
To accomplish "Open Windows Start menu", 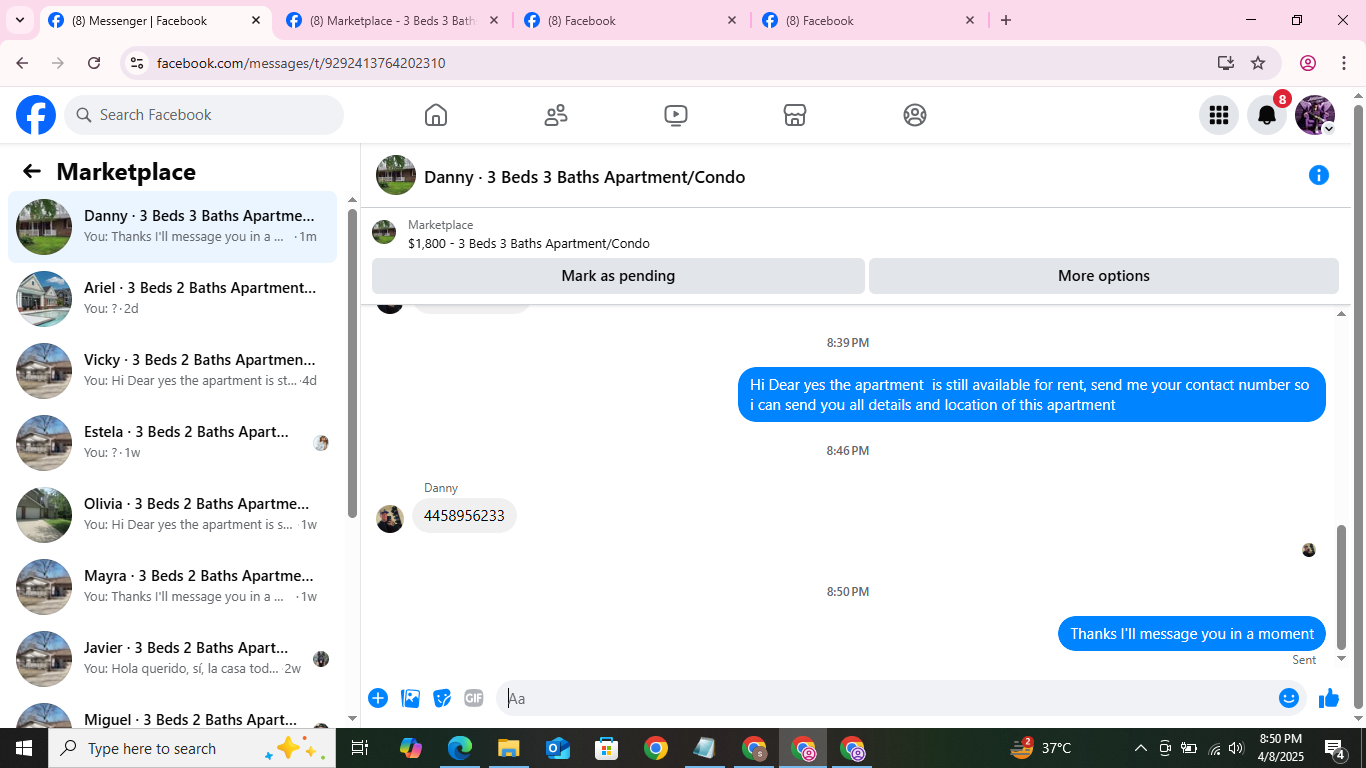I will point(24,748).
